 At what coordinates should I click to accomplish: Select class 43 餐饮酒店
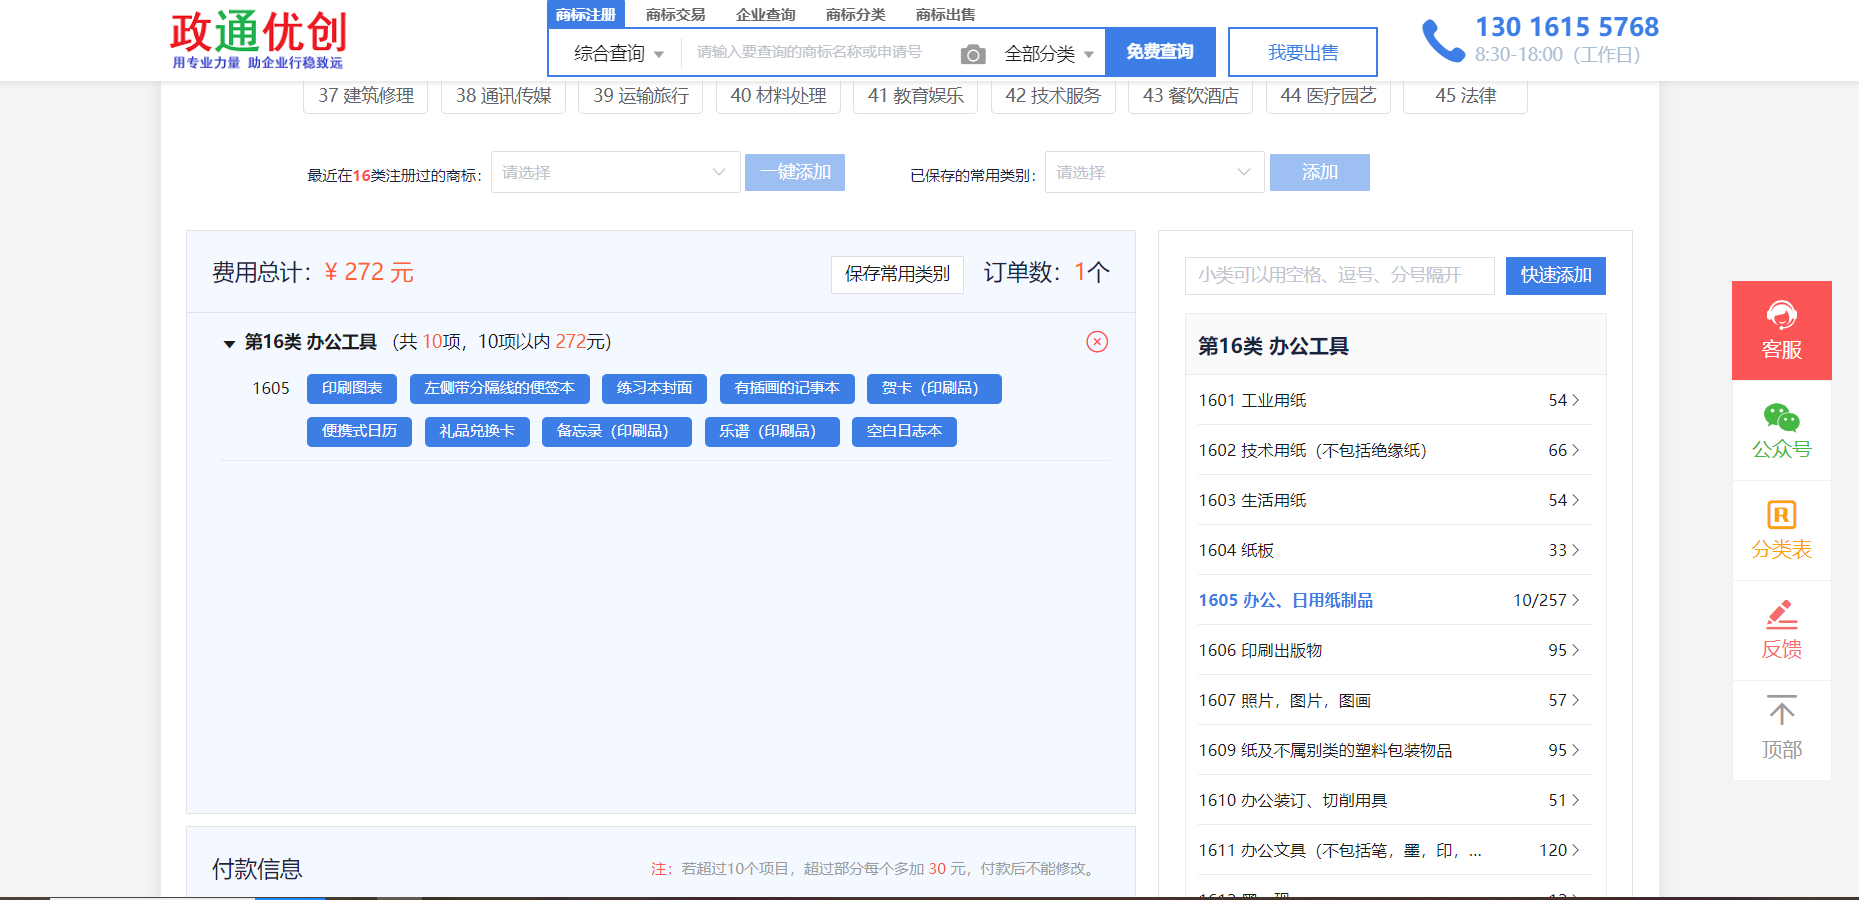point(1191,96)
